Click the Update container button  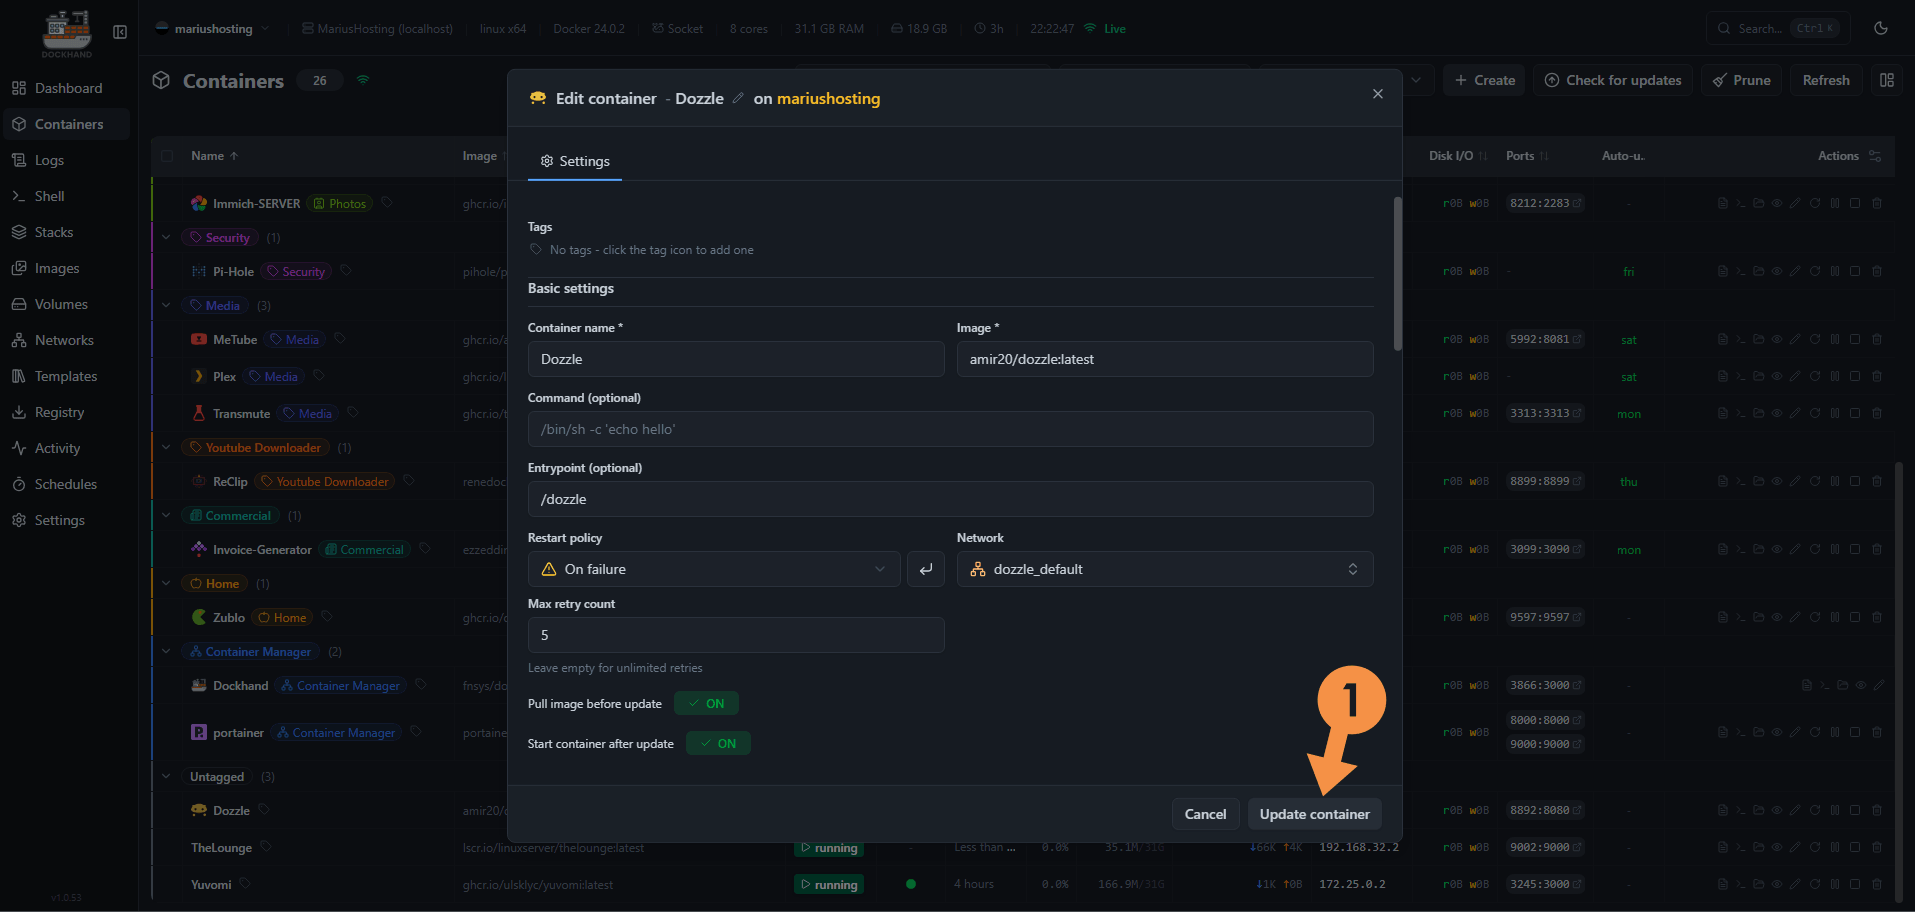1315,814
